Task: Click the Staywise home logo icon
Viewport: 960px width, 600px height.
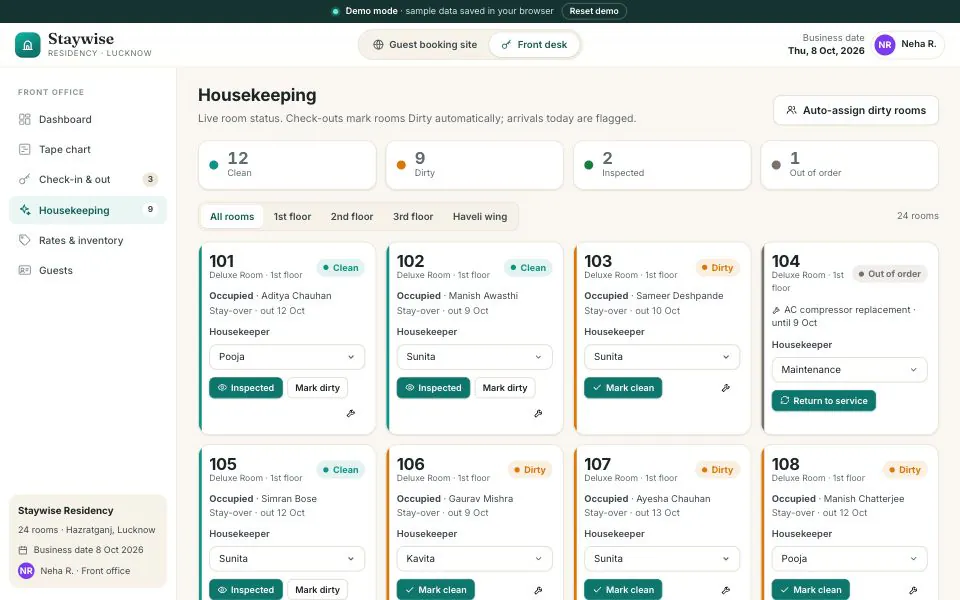Action: point(28,45)
